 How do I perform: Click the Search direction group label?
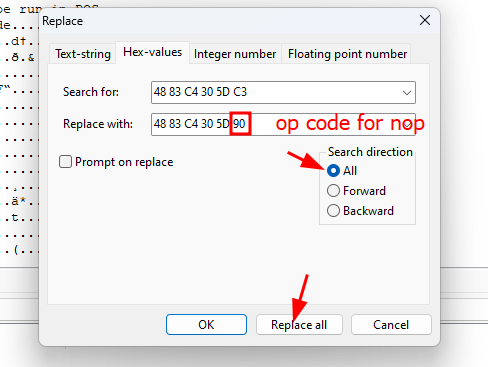click(x=370, y=152)
